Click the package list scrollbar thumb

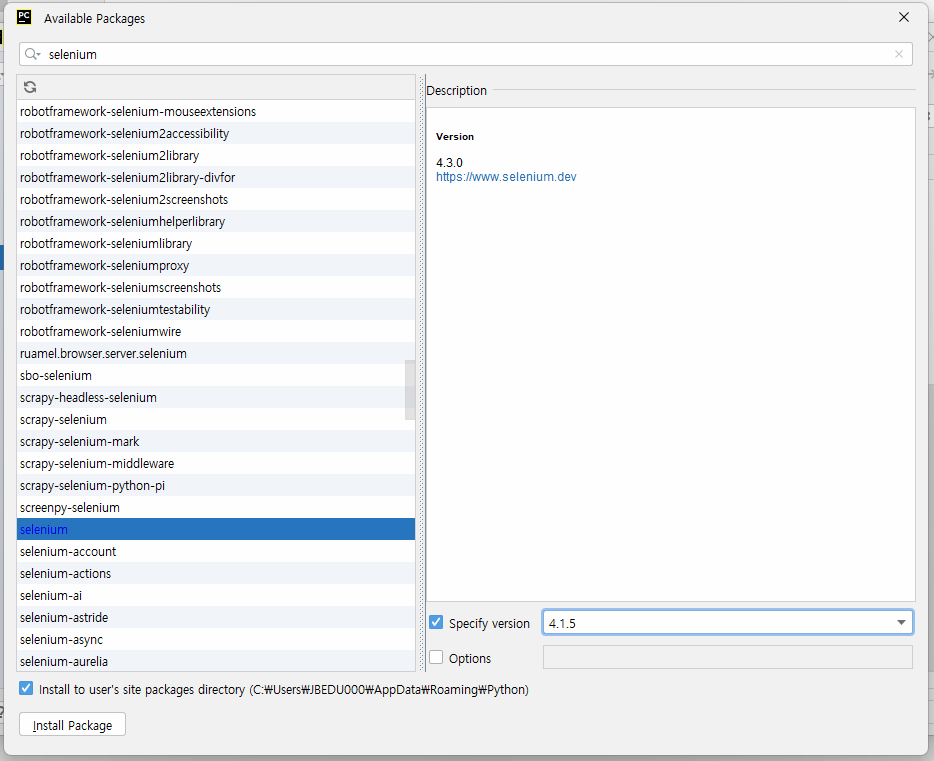point(410,390)
